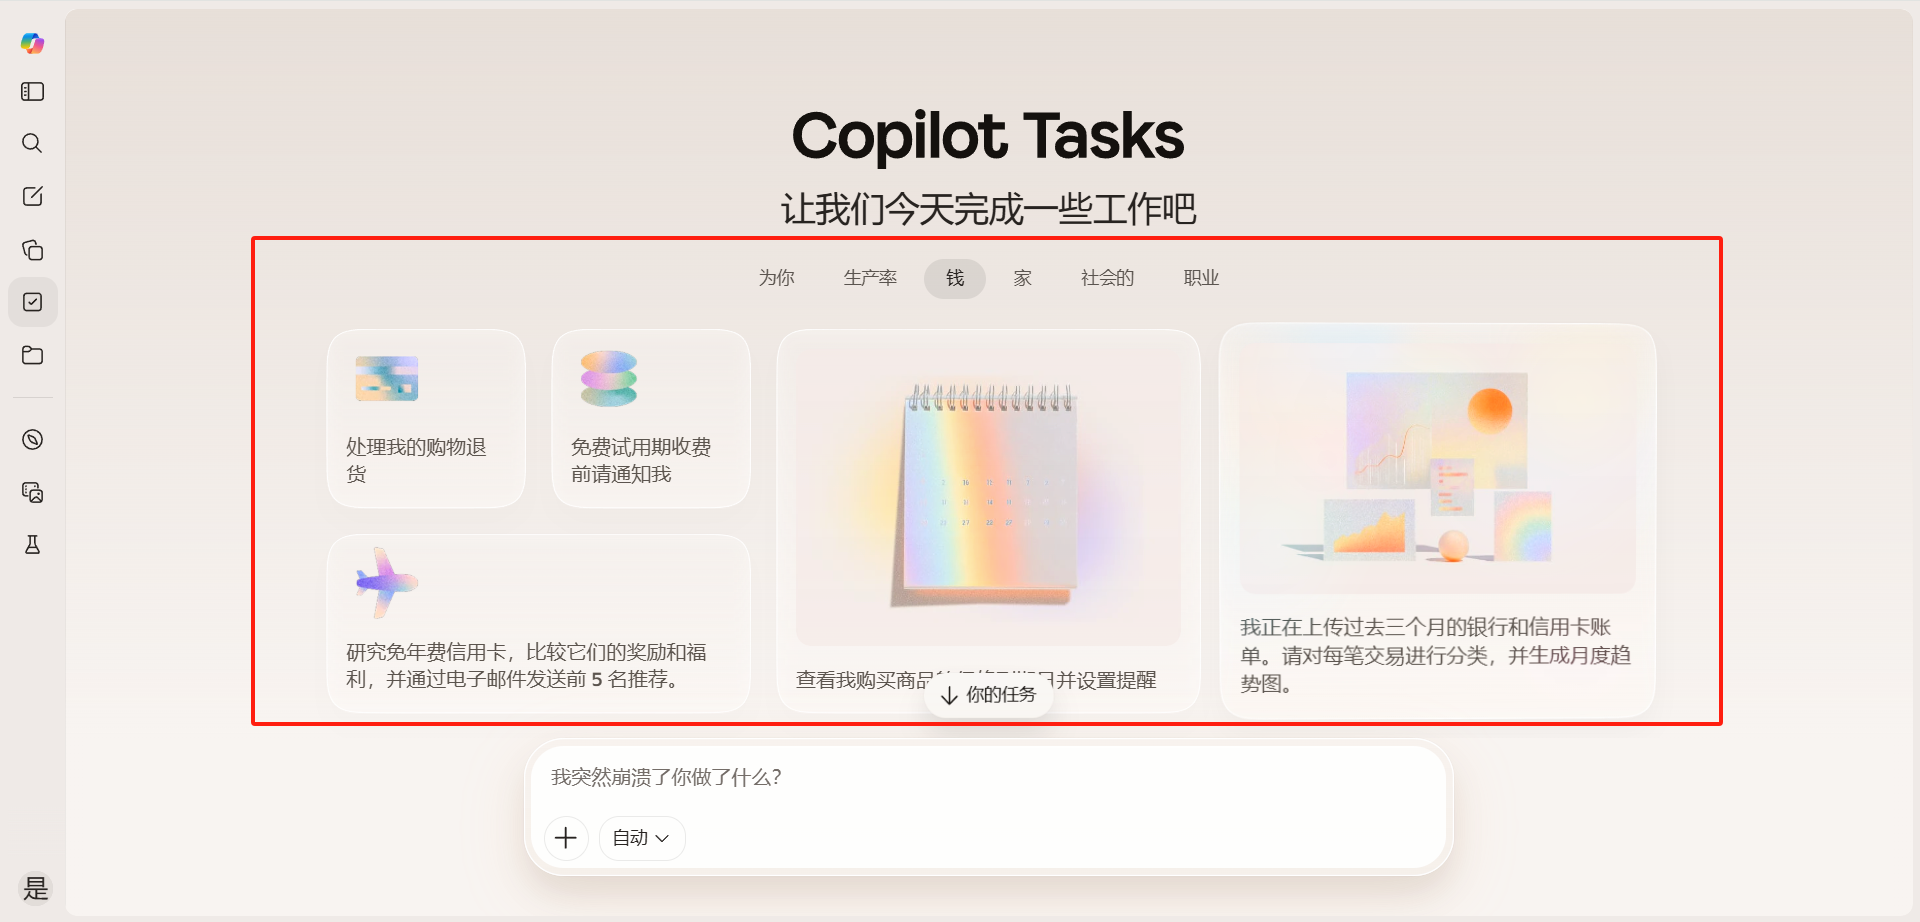The height and width of the screenshot is (922, 1920).
Task: Select the 为你 tab
Action: [776, 278]
